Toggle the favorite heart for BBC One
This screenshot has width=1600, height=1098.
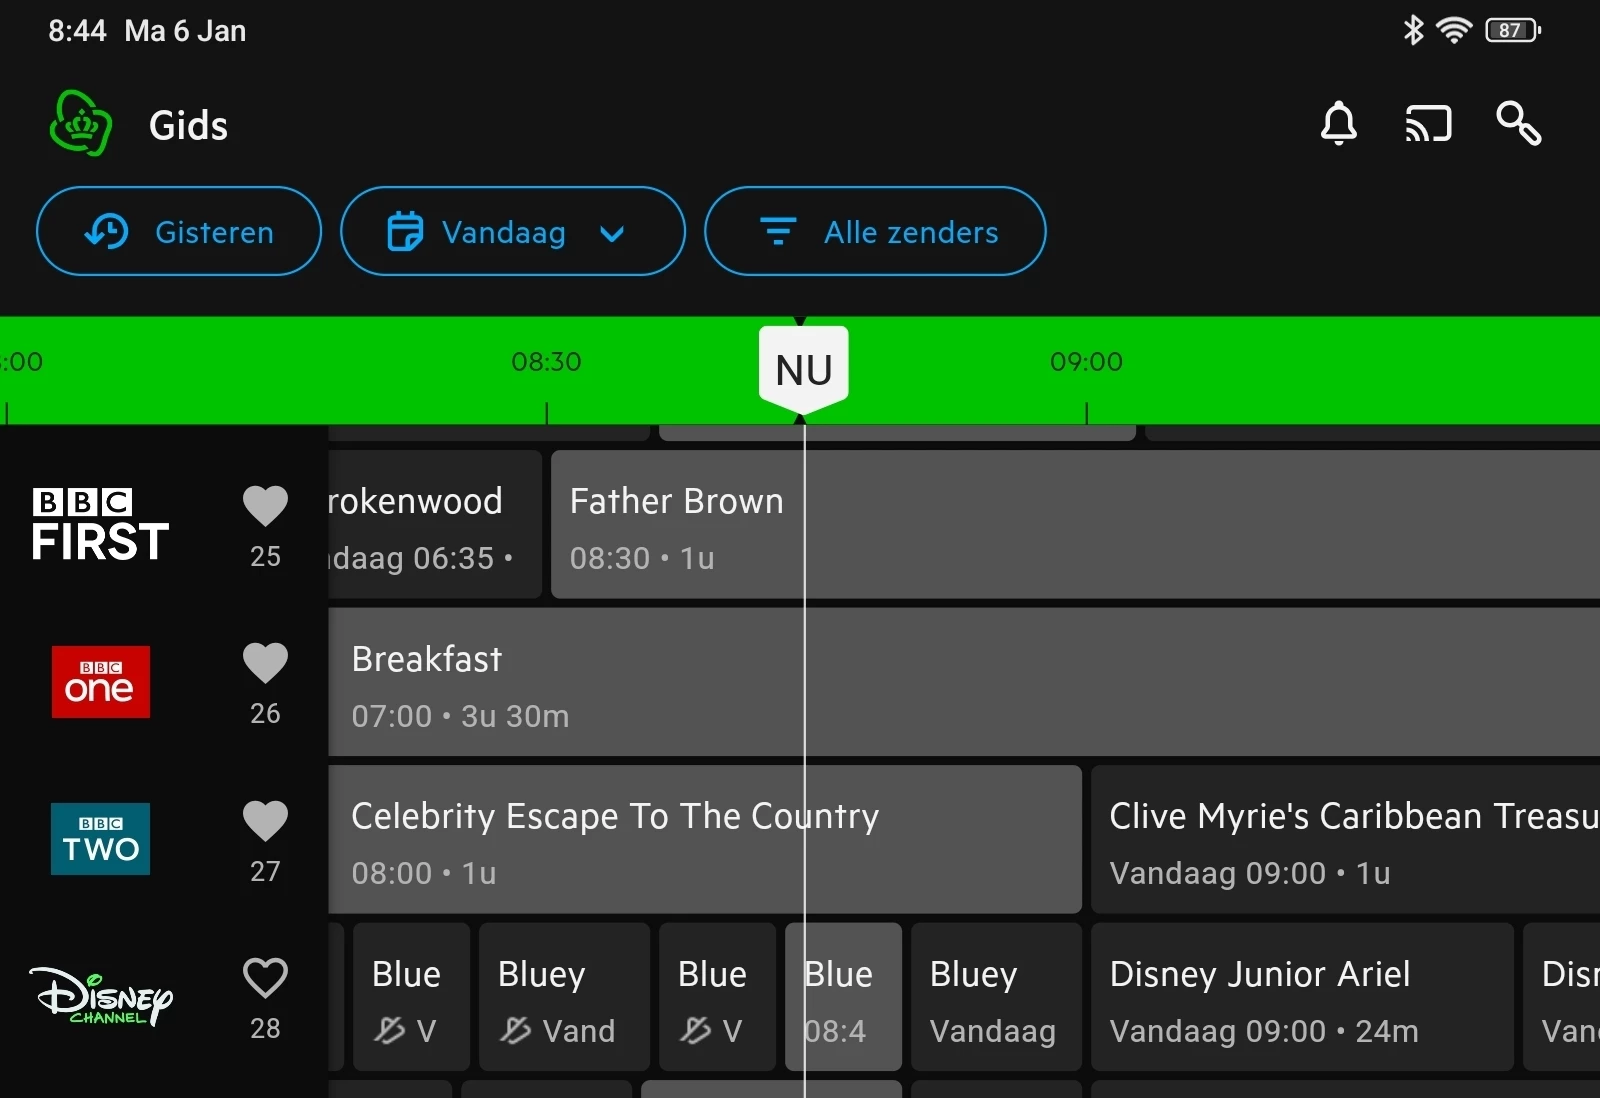265,663
